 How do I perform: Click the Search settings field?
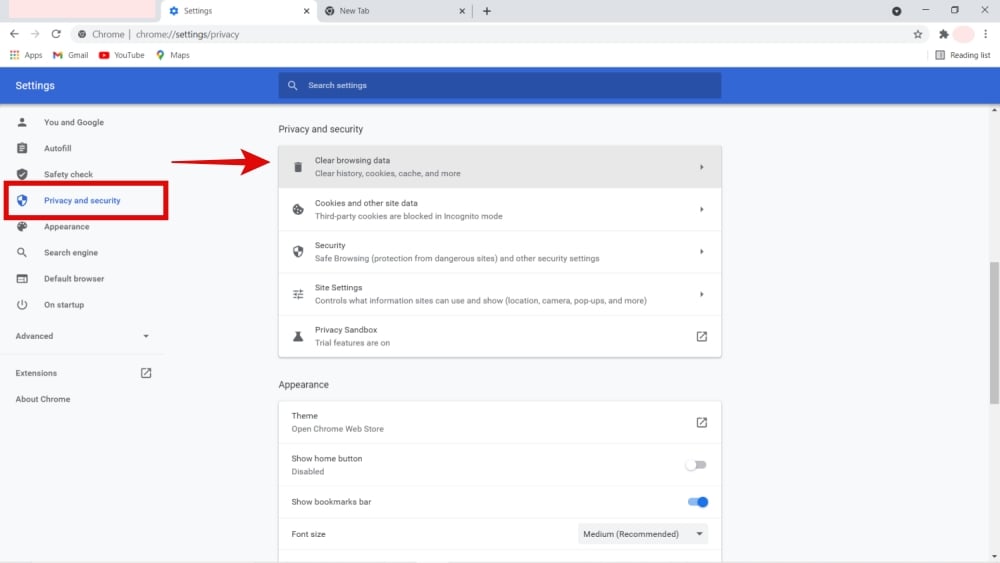[x=499, y=85]
